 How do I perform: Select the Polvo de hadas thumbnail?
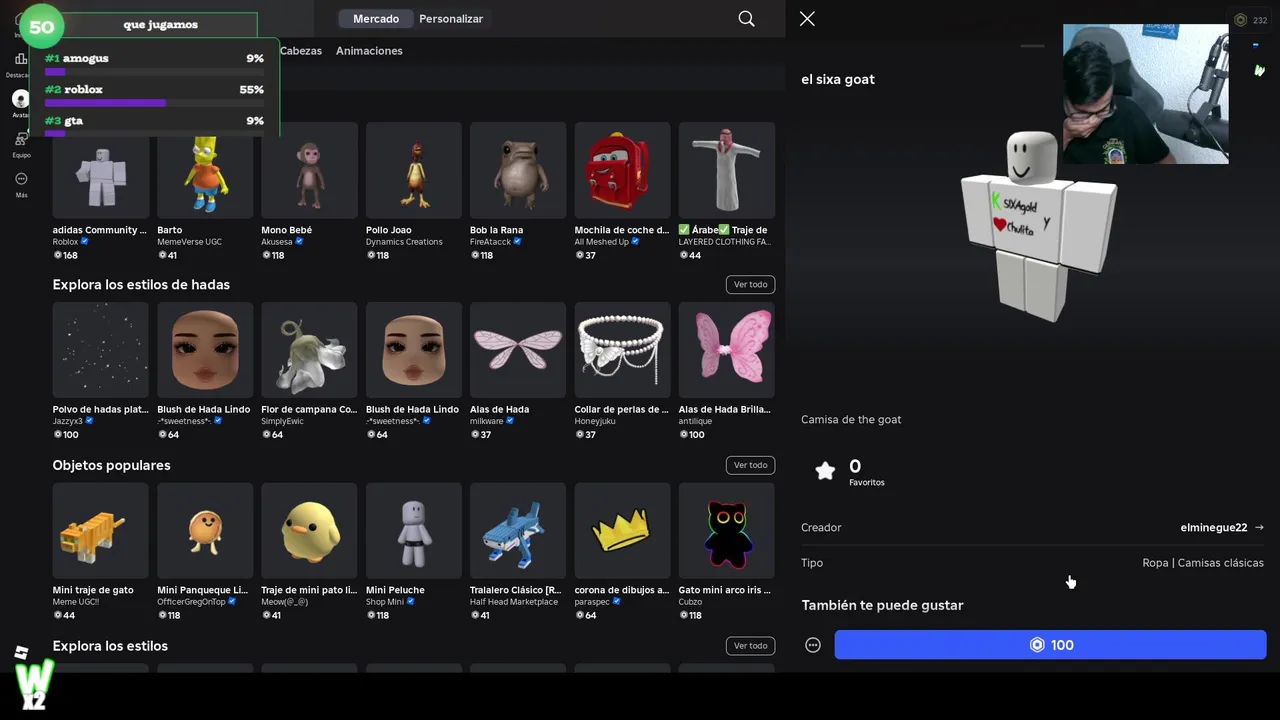click(x=101, y=350)
